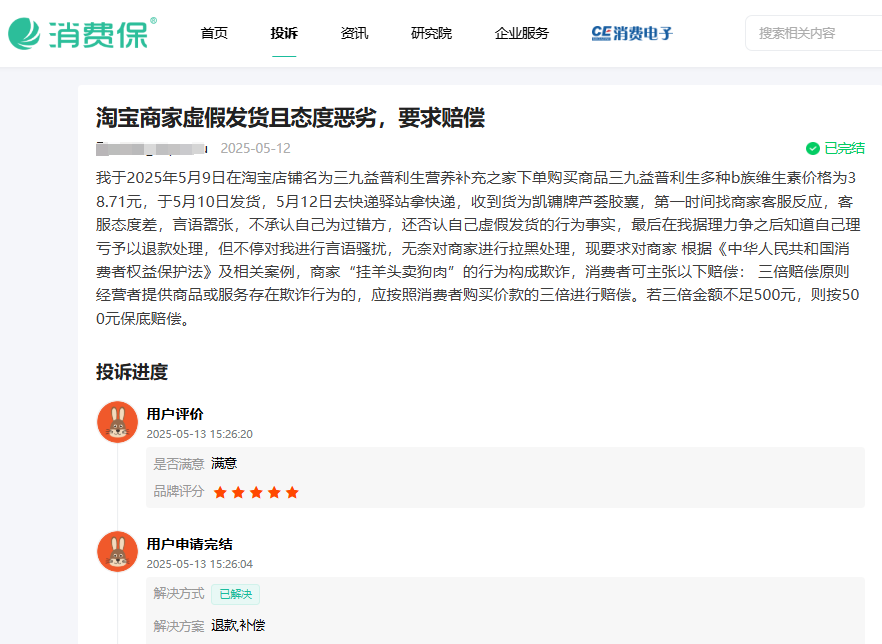Image resolution: width=882 pixels, height=644 pixels.
Task: Click the 退款,补偿 resolution text
Action: pyautogui.click(x=238, y=625)
